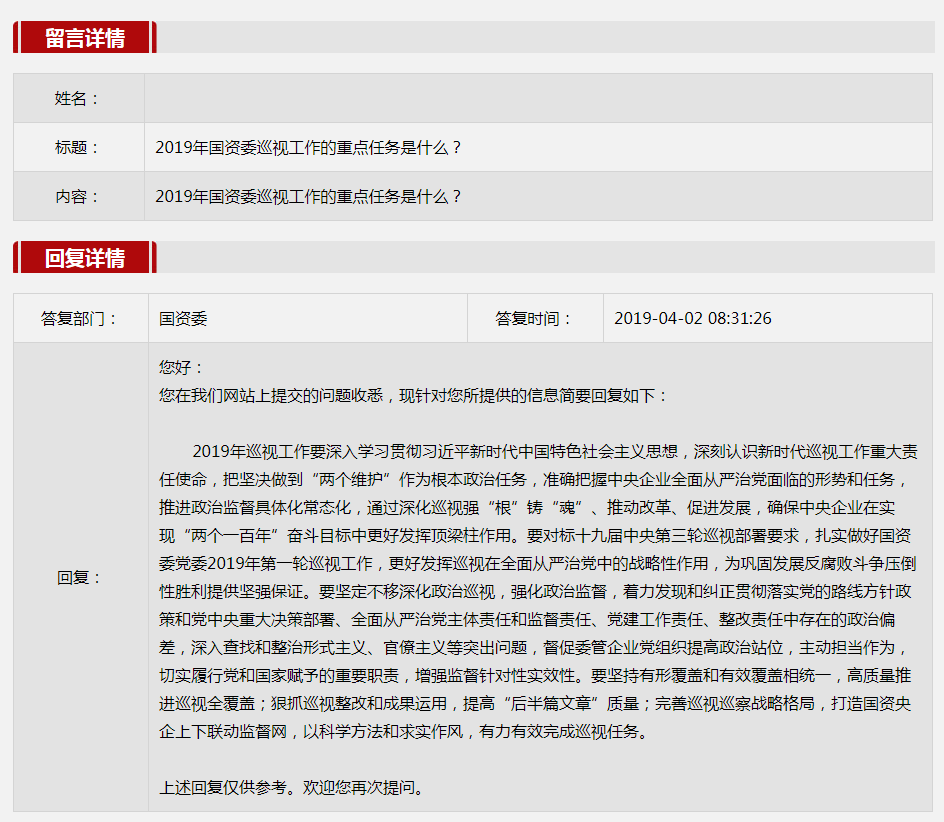
Task: Click the 姓名 label cell
Action: pos(78,98)
